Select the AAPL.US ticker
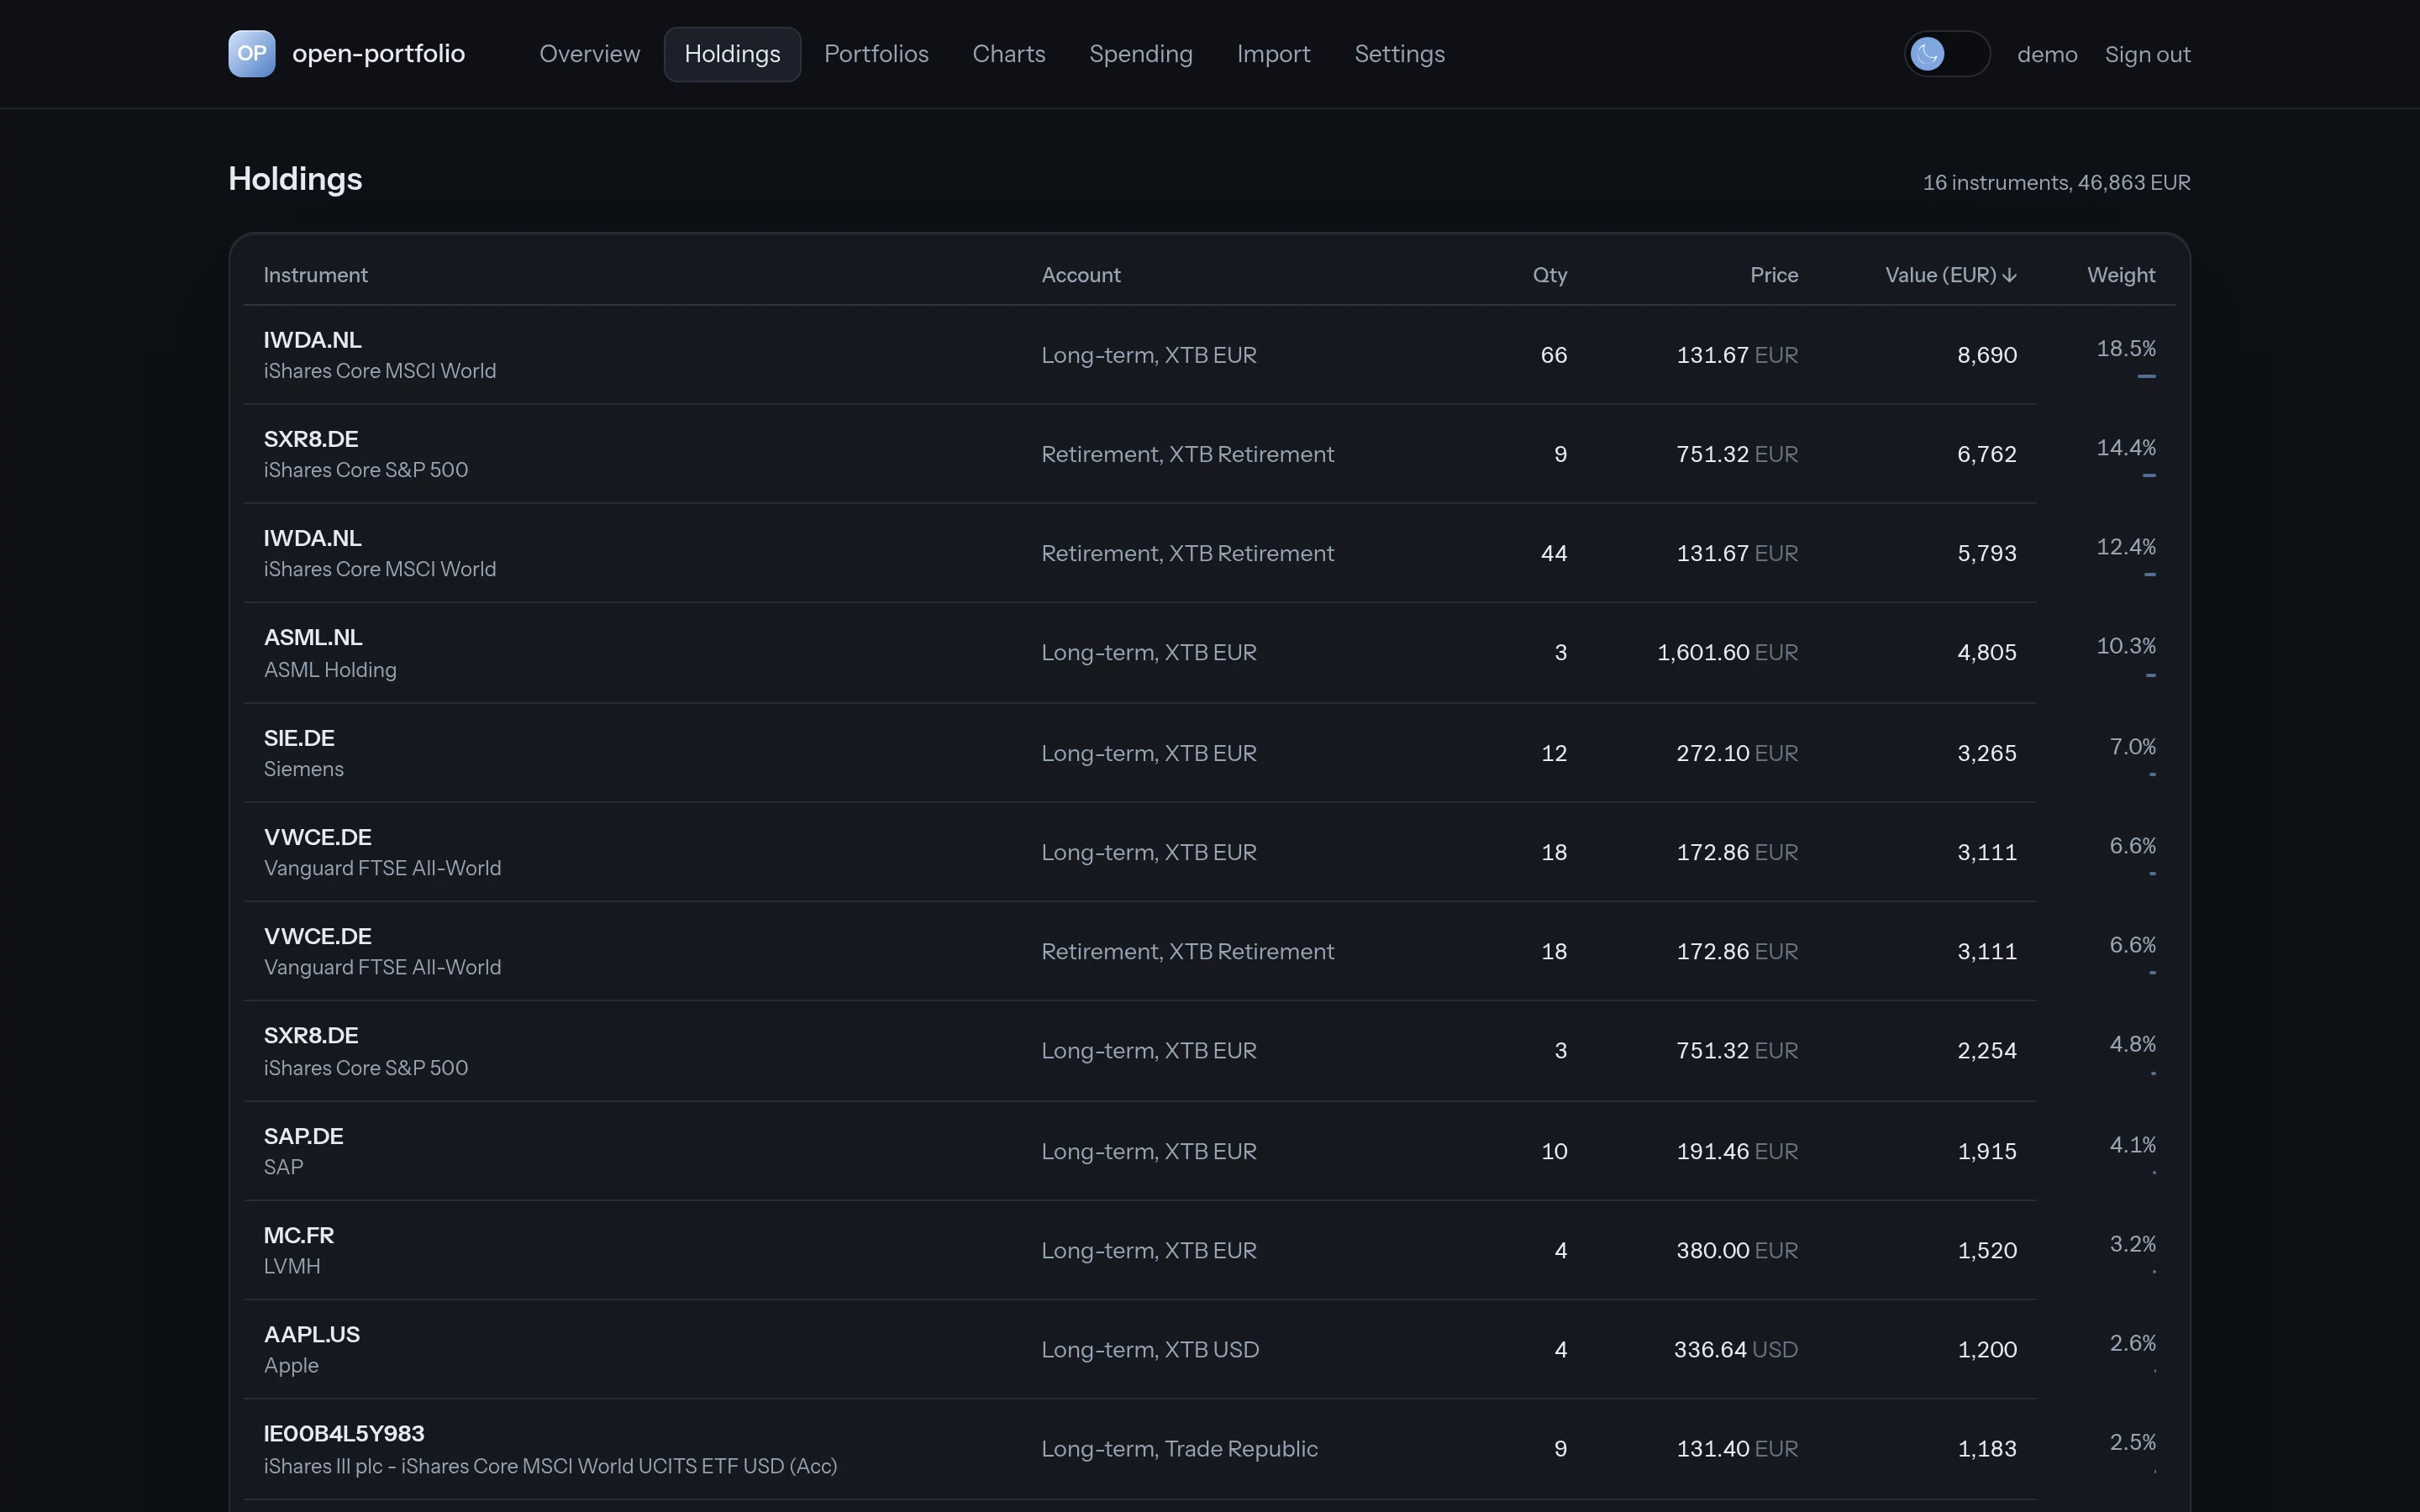Viewport: 2420px width, 1512px height. tap(311, 1334)
